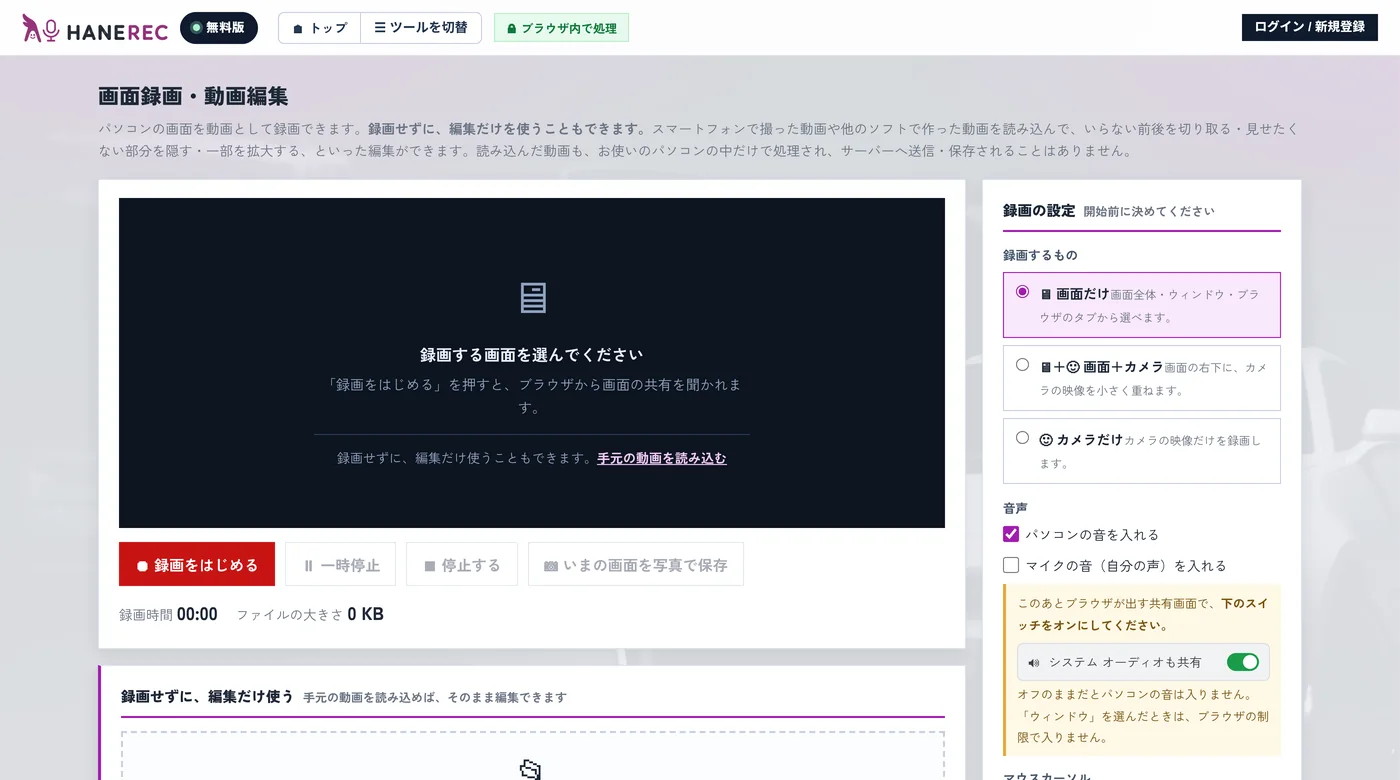Select カメラだけ radio option
This screenshot has width=1400, height=780.
coord(1022,437)
